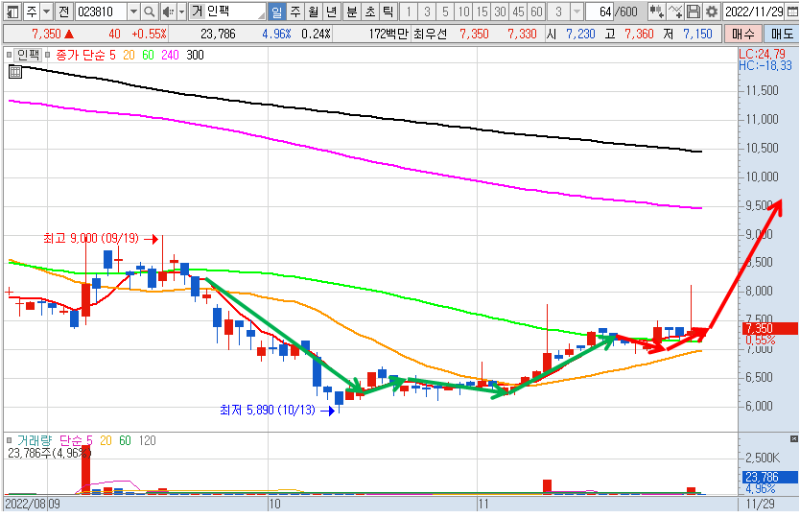Screen dimensions: 800x512
Task: Select the 30 interval button
Action: click(x=500, y=11)
